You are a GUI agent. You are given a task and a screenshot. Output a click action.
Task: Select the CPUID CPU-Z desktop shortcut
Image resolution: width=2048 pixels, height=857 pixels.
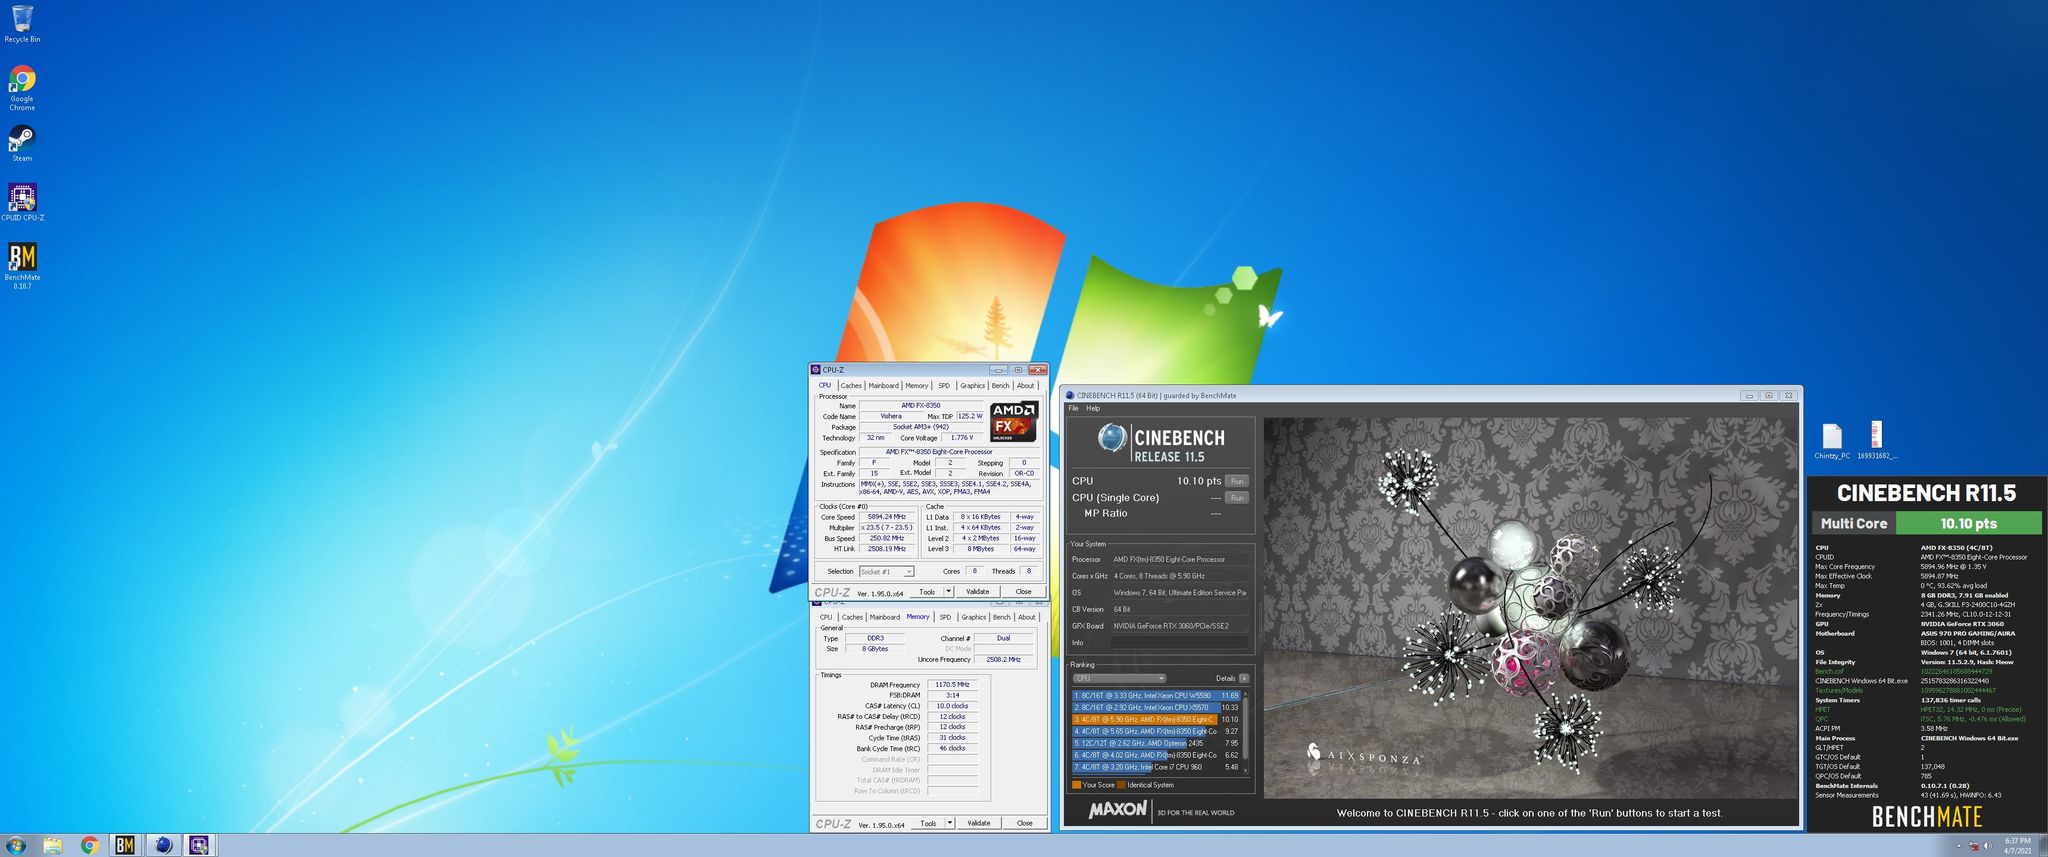22,202
